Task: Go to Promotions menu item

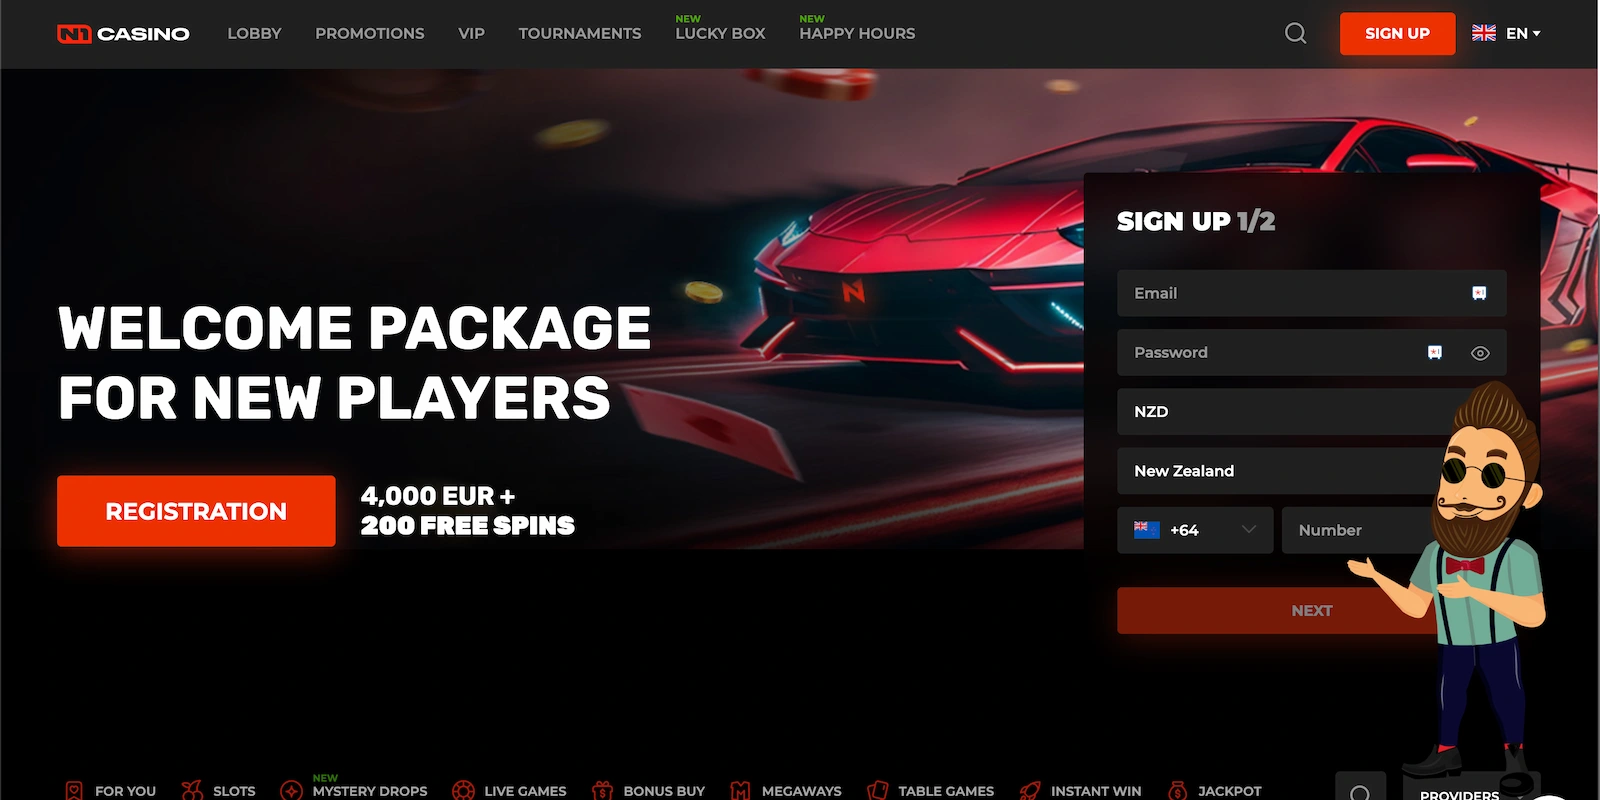Action: [x=370, y=33]
